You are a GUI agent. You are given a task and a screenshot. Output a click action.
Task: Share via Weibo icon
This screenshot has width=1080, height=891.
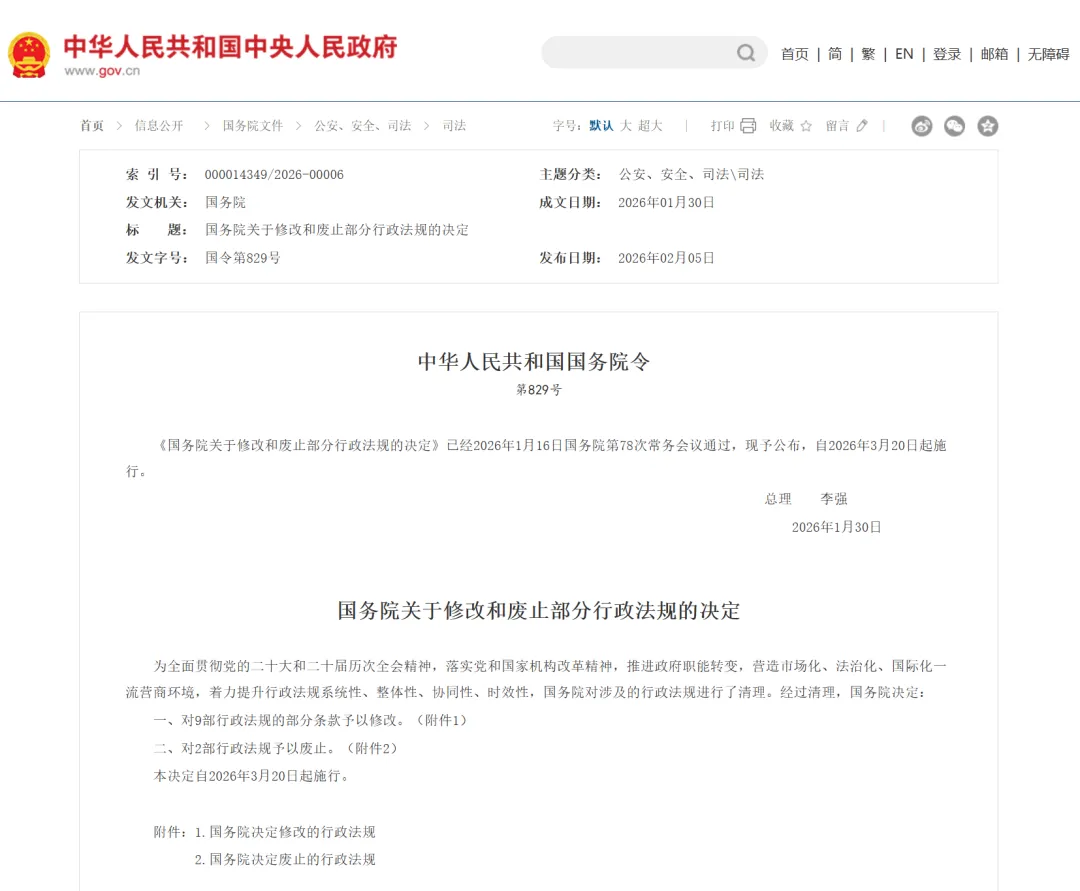coord(922,126)
